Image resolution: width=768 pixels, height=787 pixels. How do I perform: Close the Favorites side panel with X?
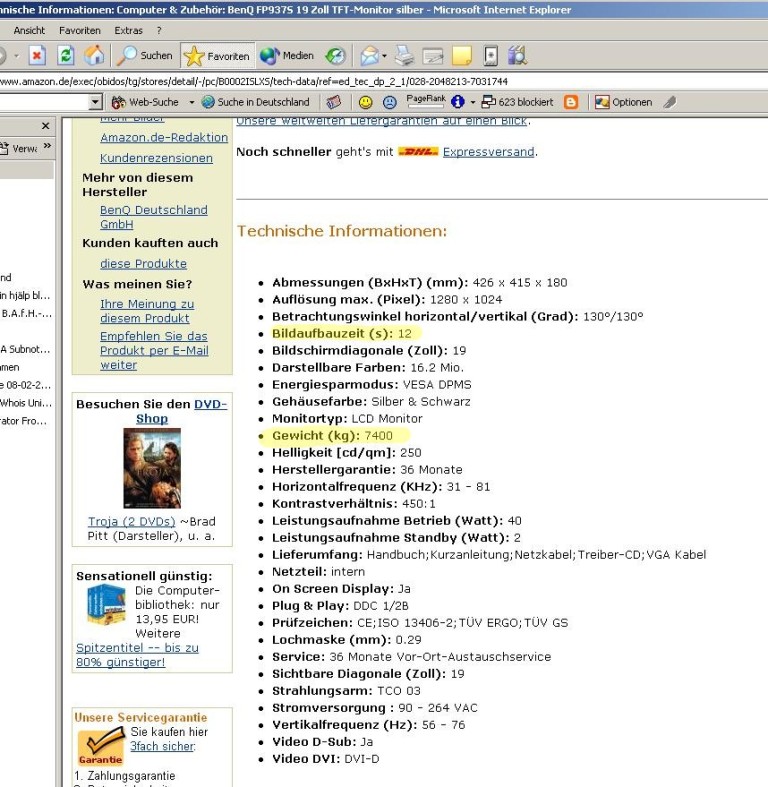(46, 126)
